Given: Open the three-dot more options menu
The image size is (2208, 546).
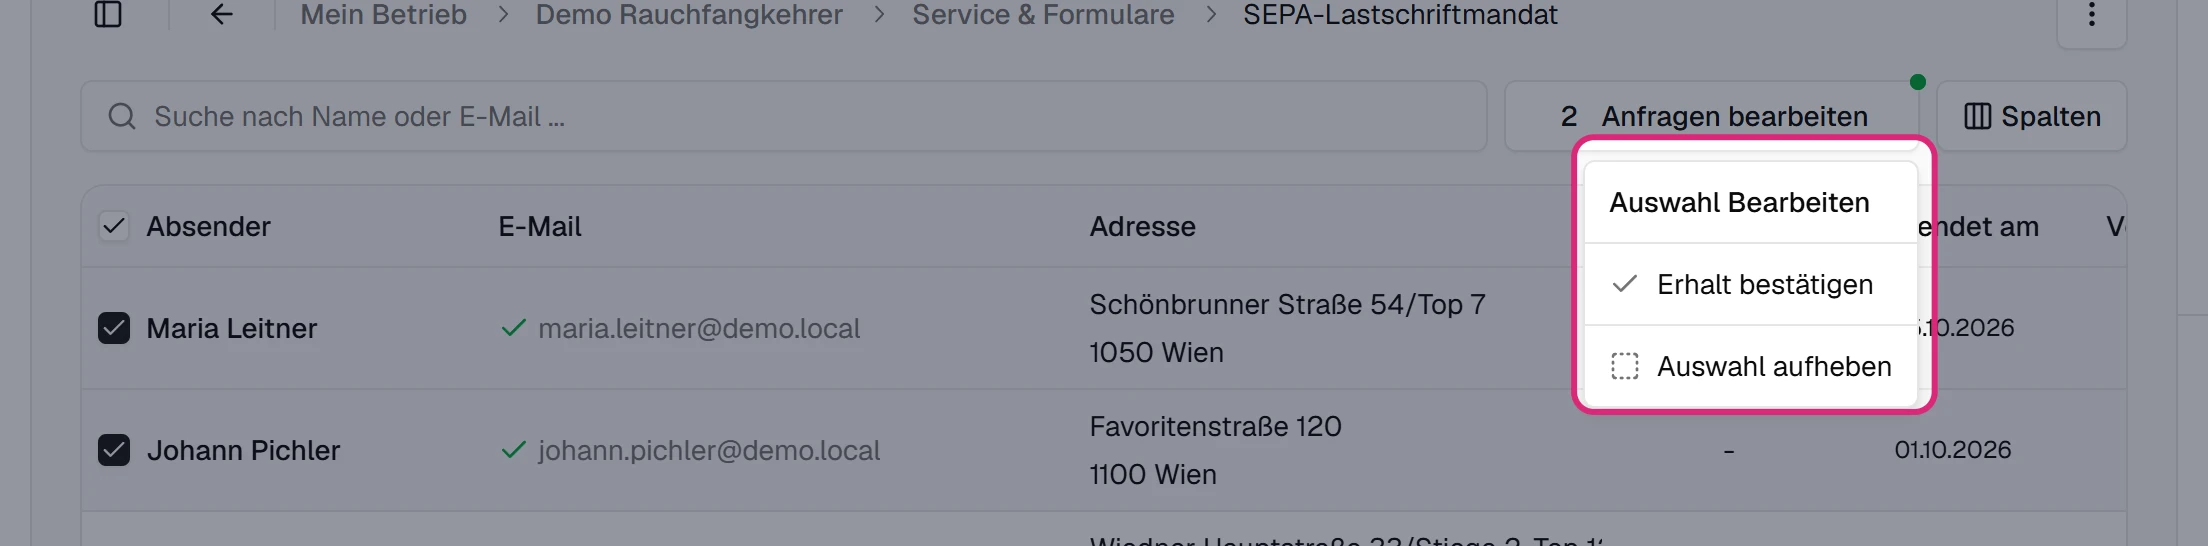Looking at the screenshot, I should click(2091, 15).
